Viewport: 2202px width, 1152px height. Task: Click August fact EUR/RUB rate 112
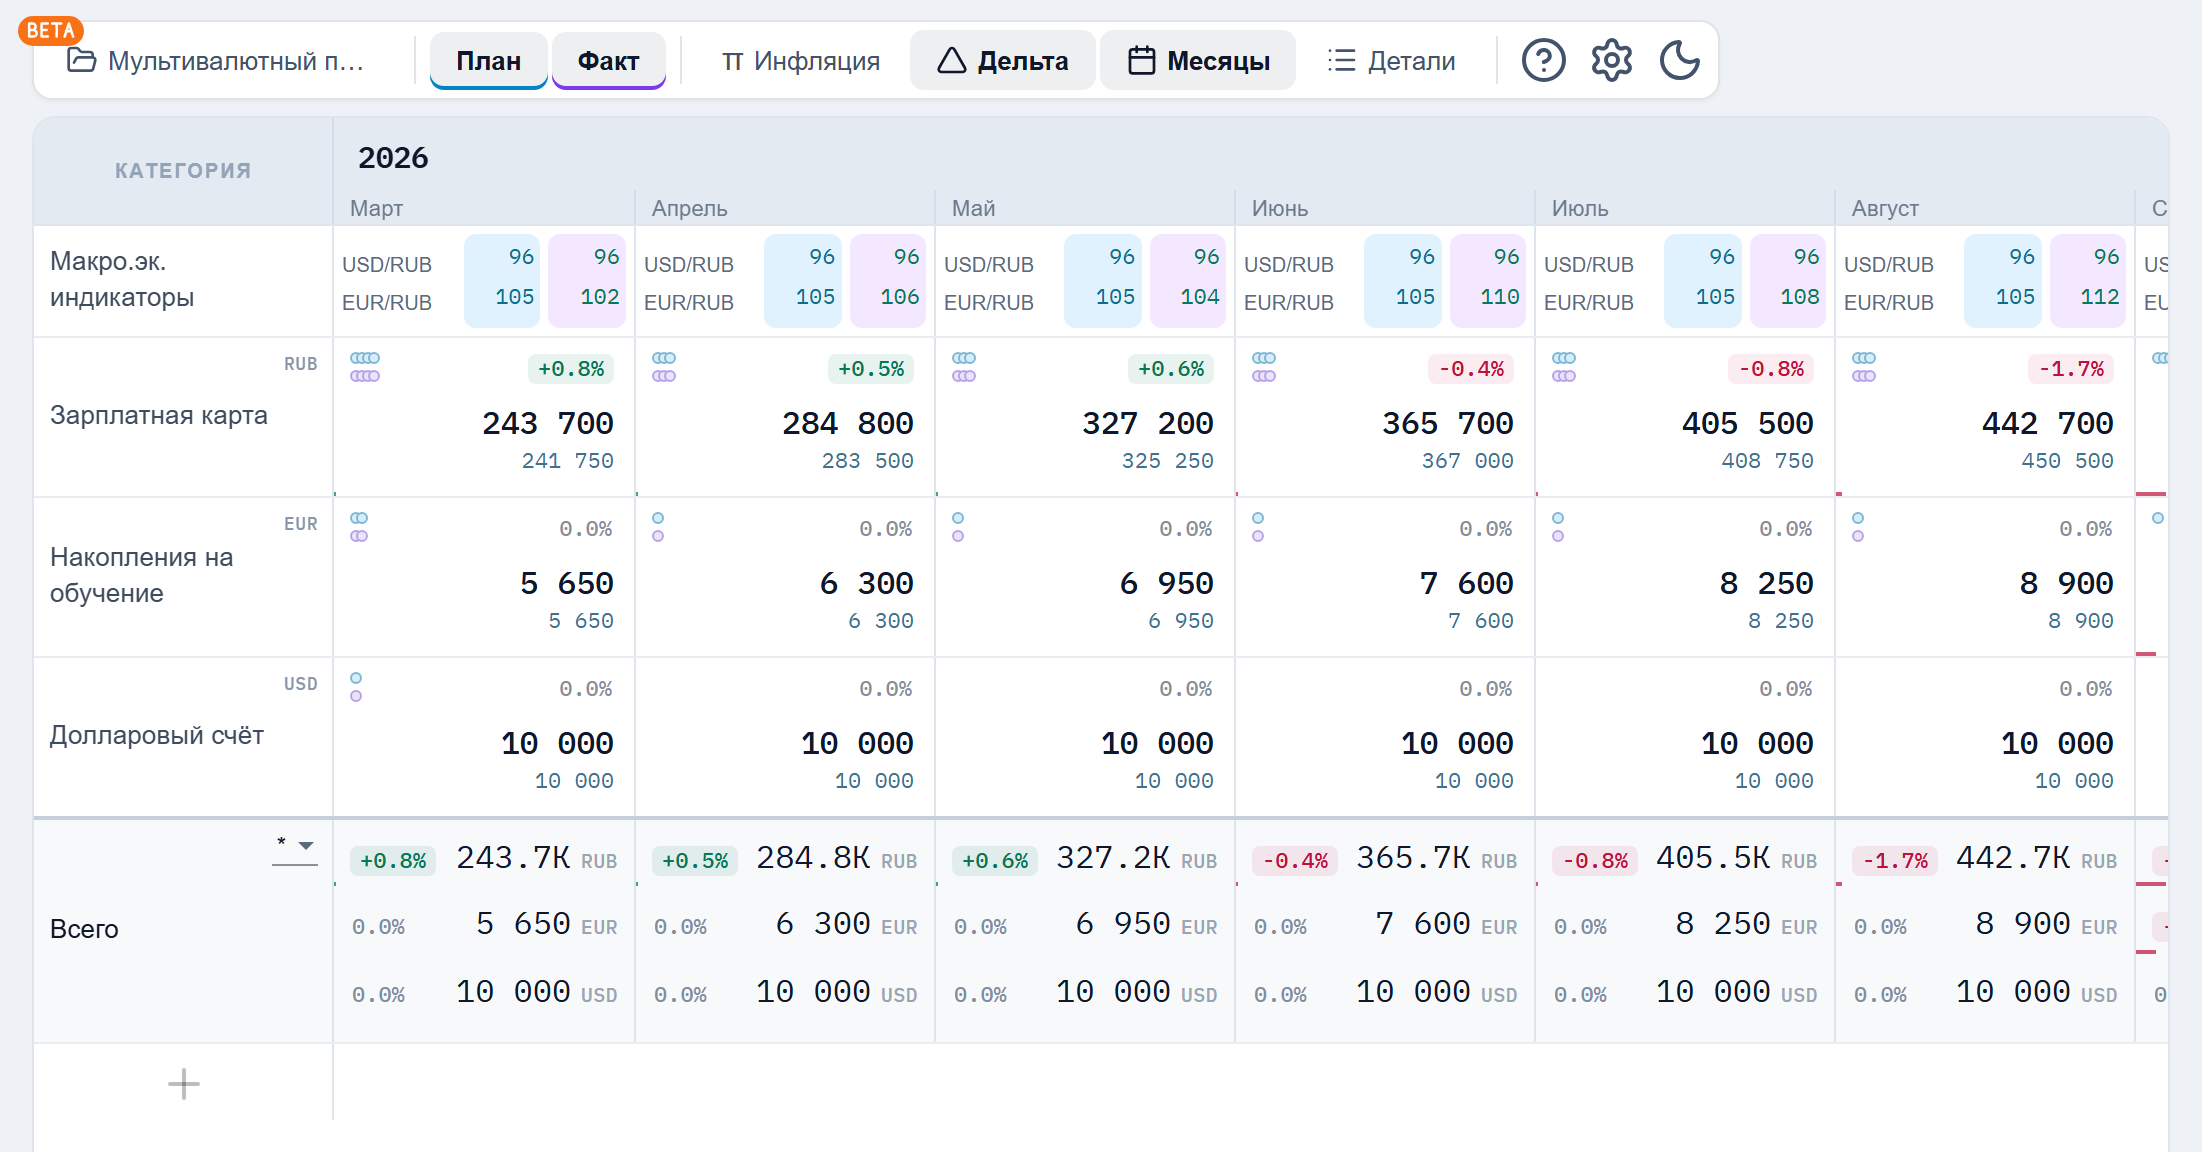point(2099,297)
